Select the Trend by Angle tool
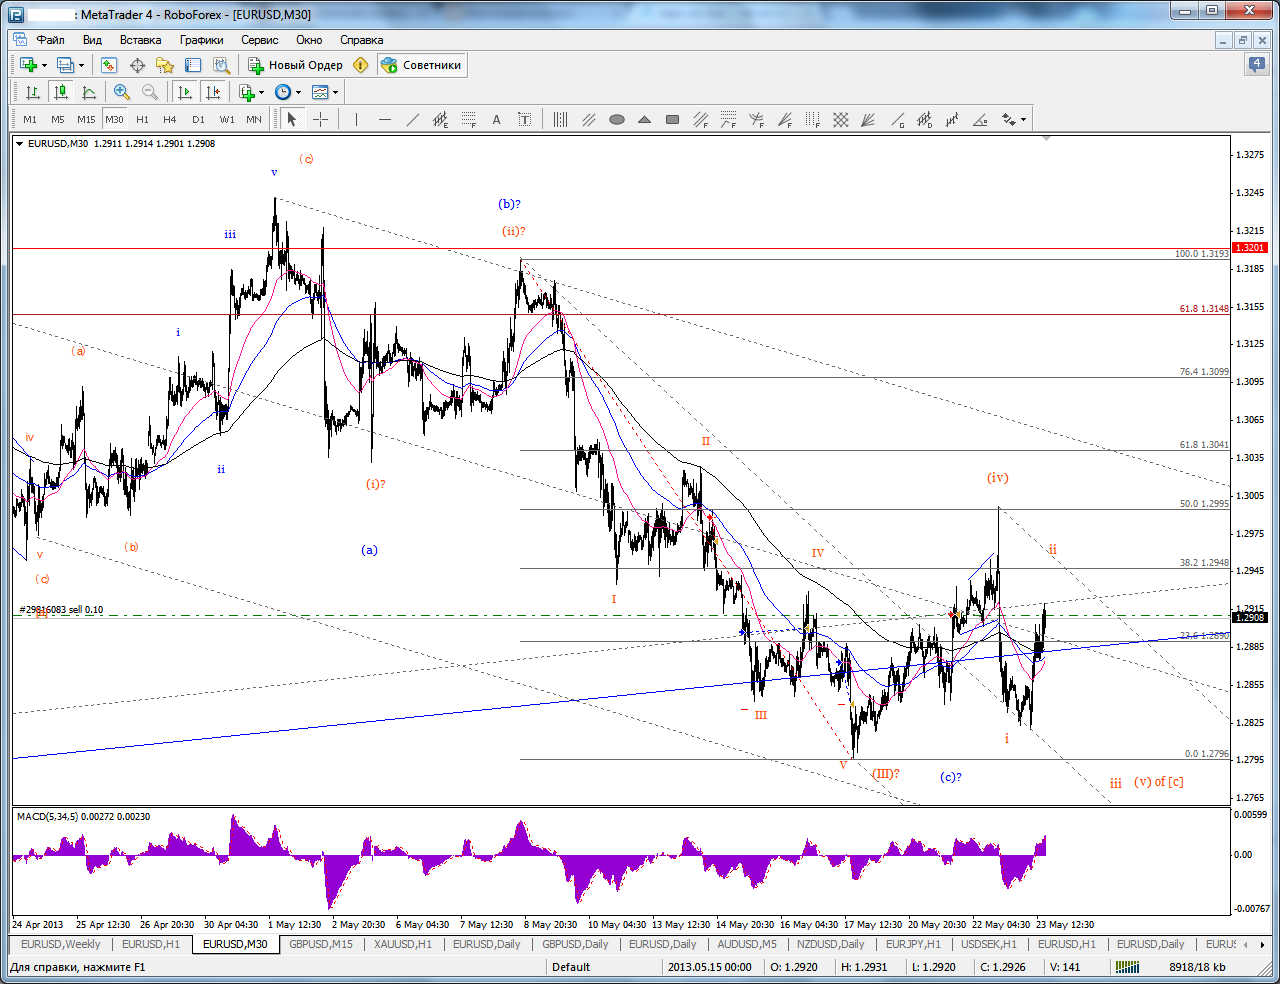 (981, 119)
